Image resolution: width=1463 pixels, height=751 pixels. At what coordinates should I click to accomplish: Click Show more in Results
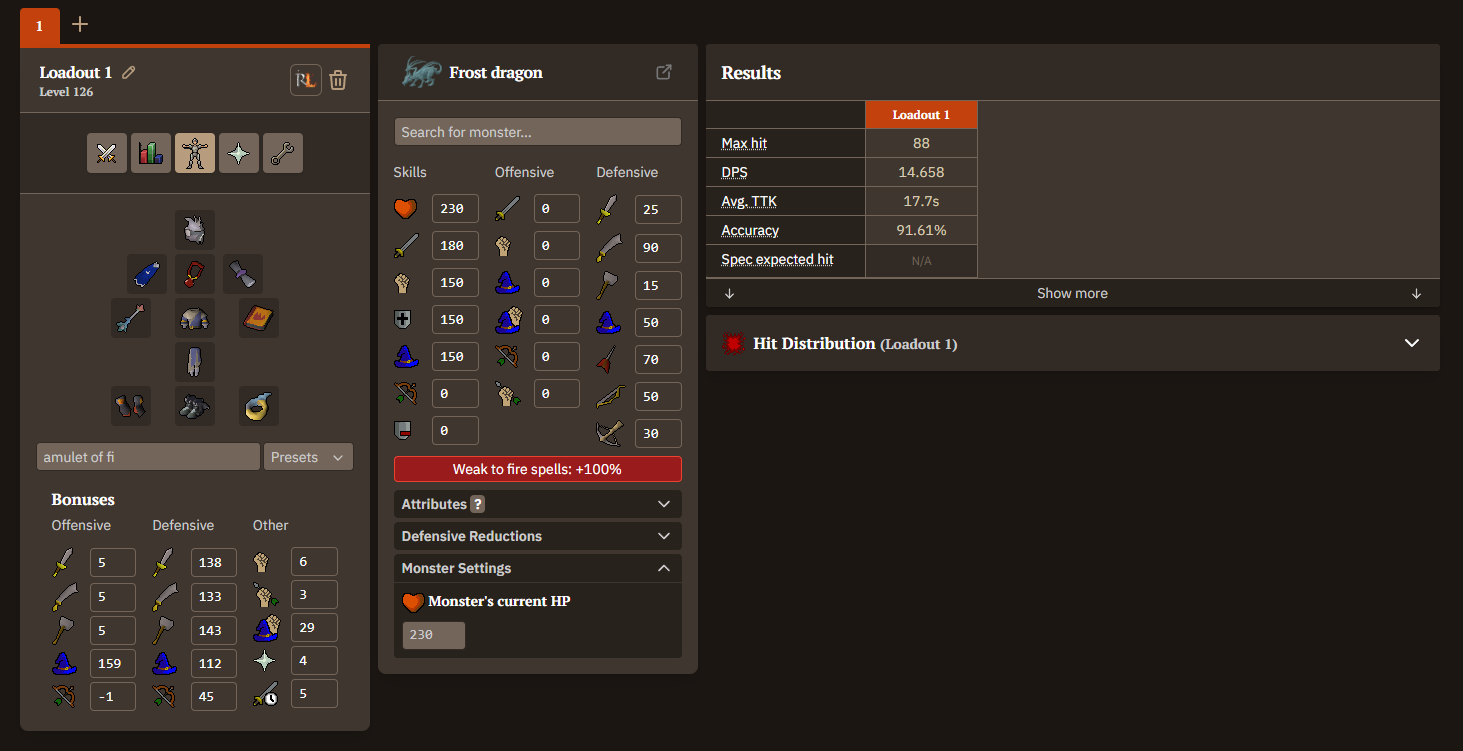coord(1073,293)
